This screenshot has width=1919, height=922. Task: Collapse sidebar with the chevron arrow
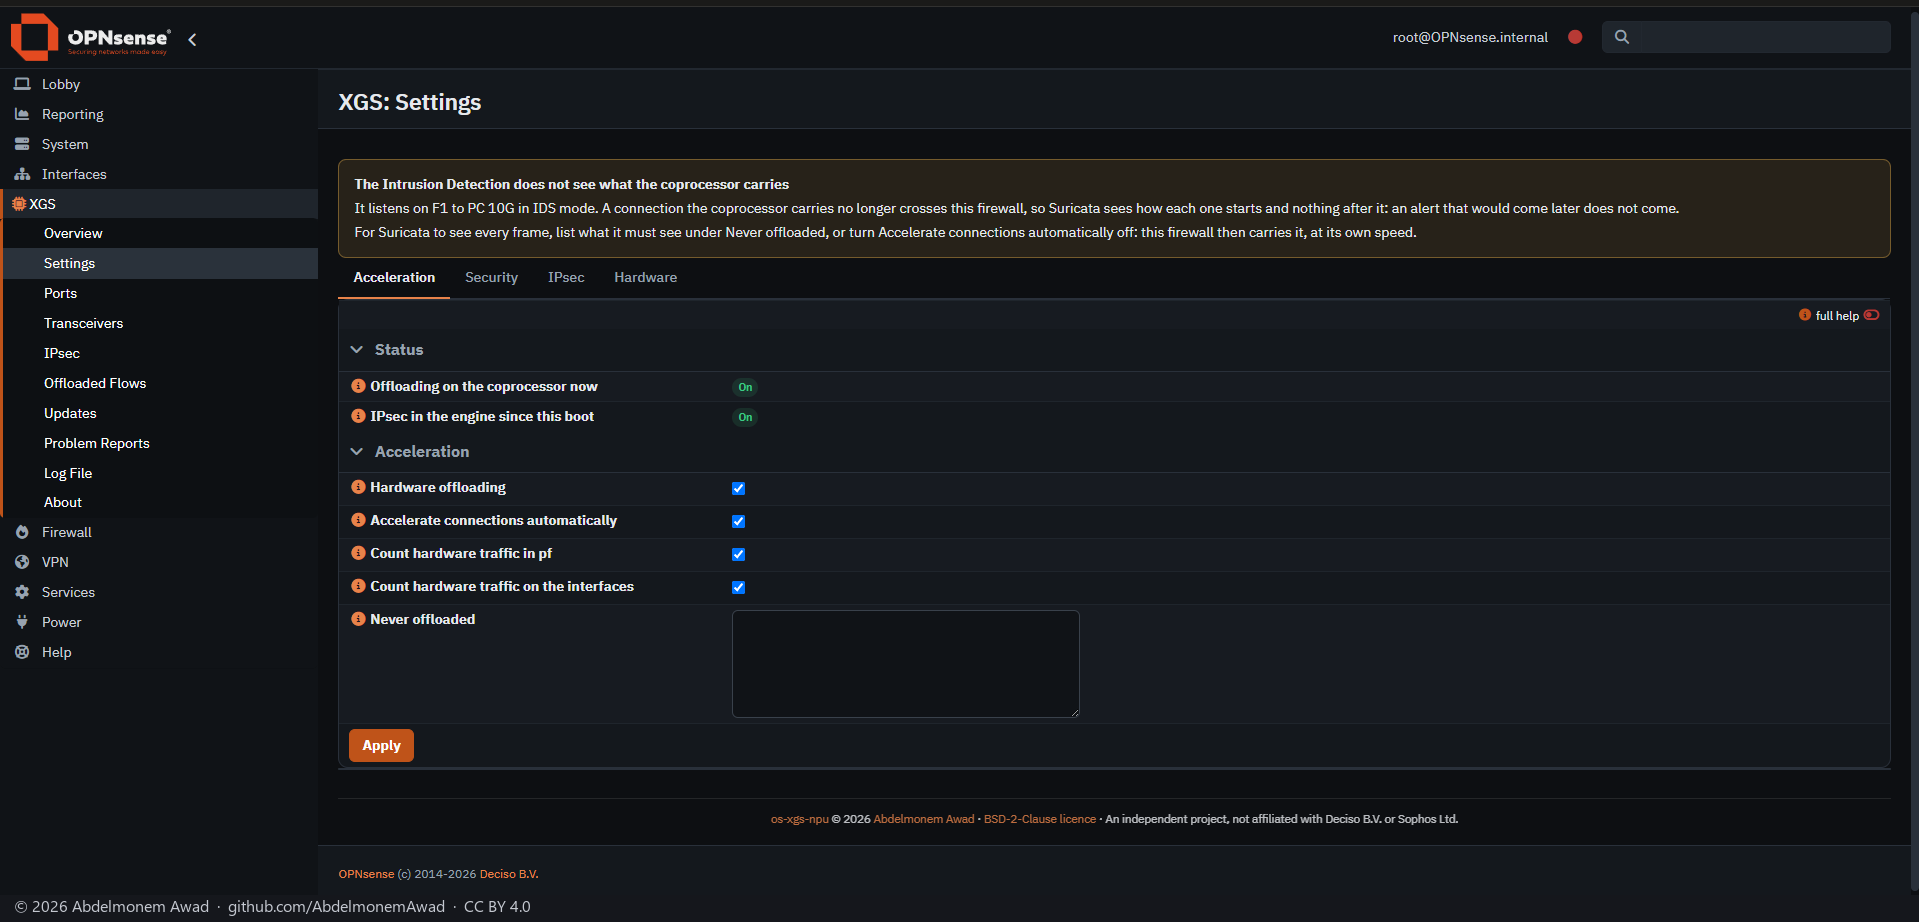point(192,39)
